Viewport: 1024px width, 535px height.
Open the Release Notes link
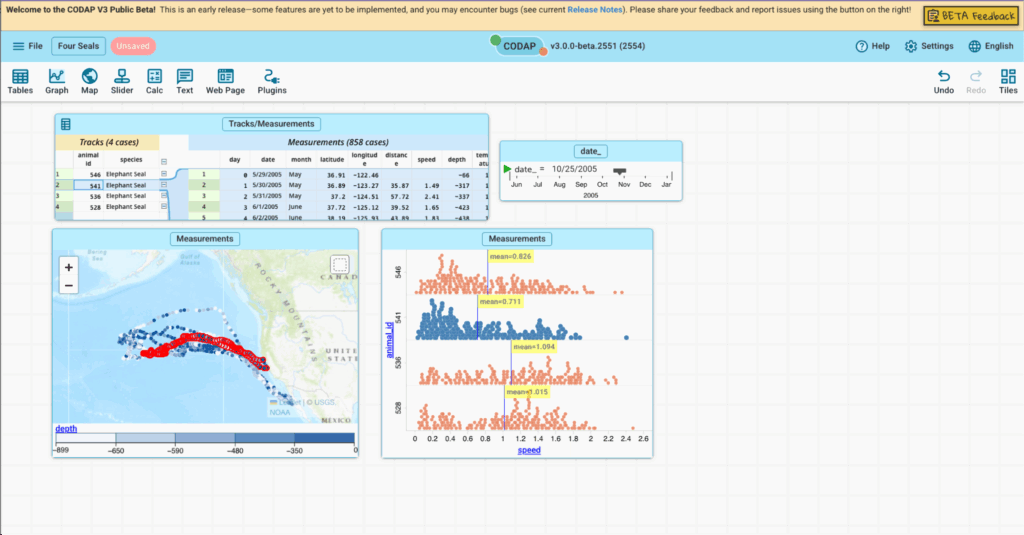click(596, 10)
